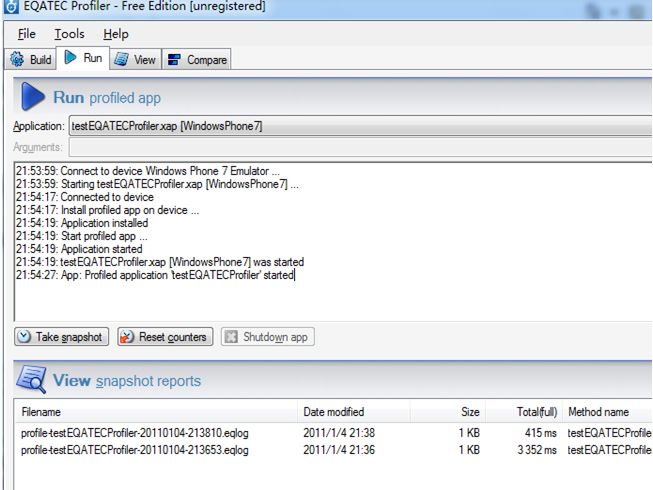Screen dimensions: 653x490
Task: Click log line 'Connected to device'
Action: click(x=85, y=197)
